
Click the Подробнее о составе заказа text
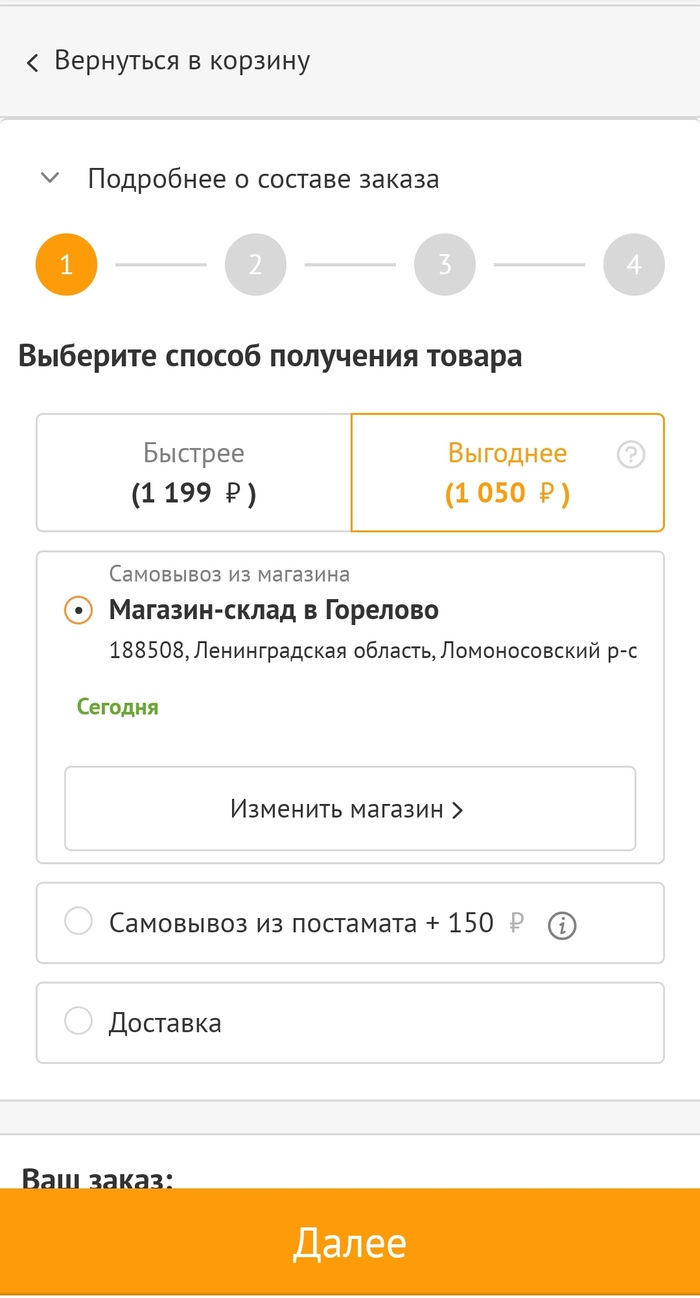click(x=263, y=179)
